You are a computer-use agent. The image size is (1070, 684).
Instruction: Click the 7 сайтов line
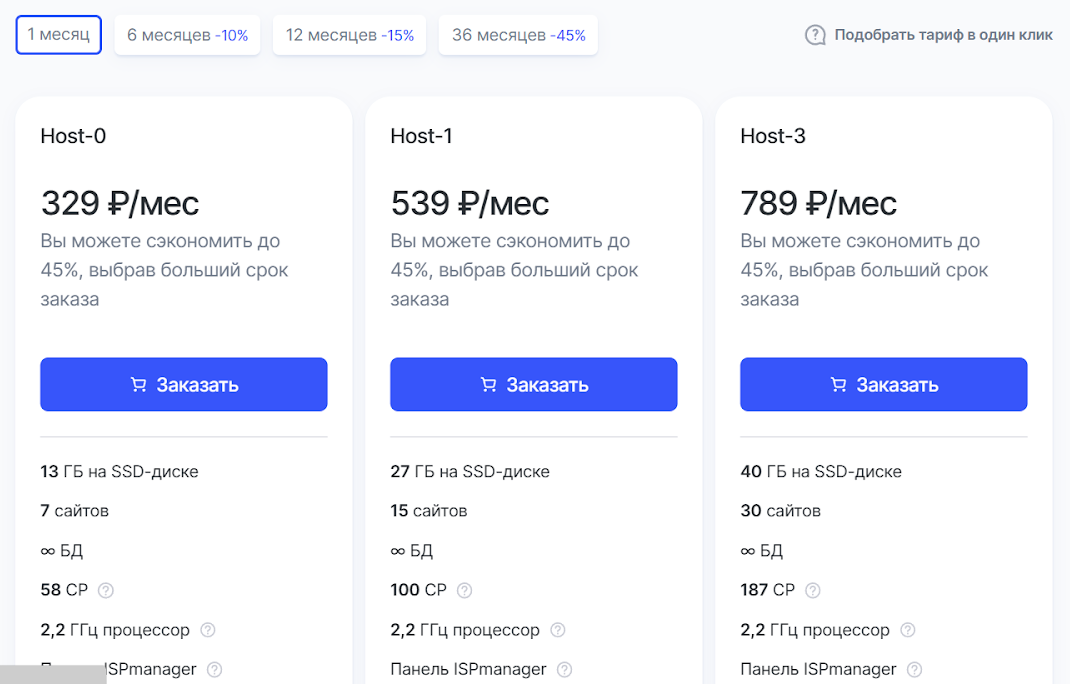(x=74, y=511)
